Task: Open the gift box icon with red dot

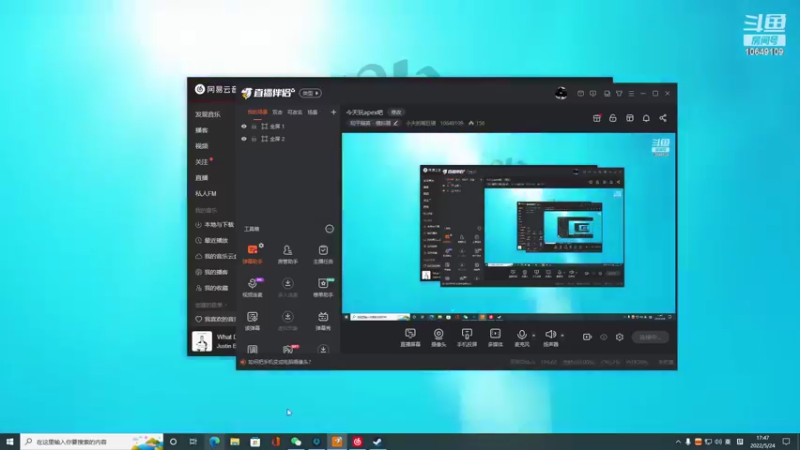Action: click(x=596, y=118)
